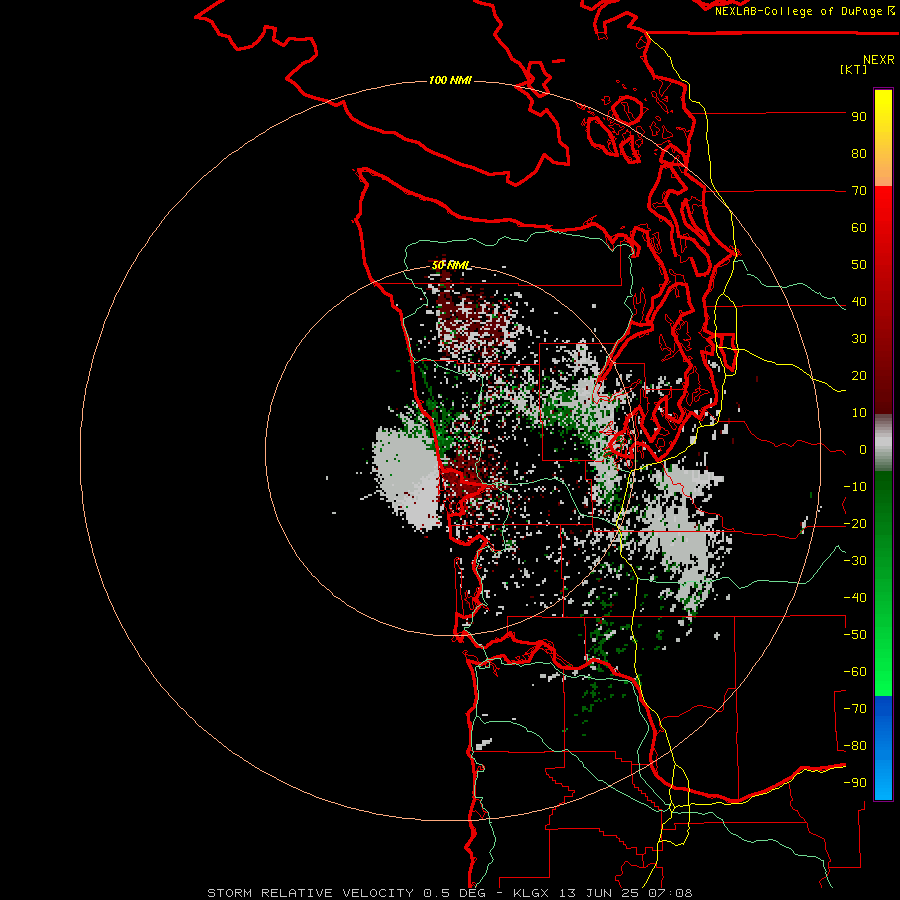The image size is (900, 900).
Task: Select the 80 value on velocity scale
Action: [859, 154]
